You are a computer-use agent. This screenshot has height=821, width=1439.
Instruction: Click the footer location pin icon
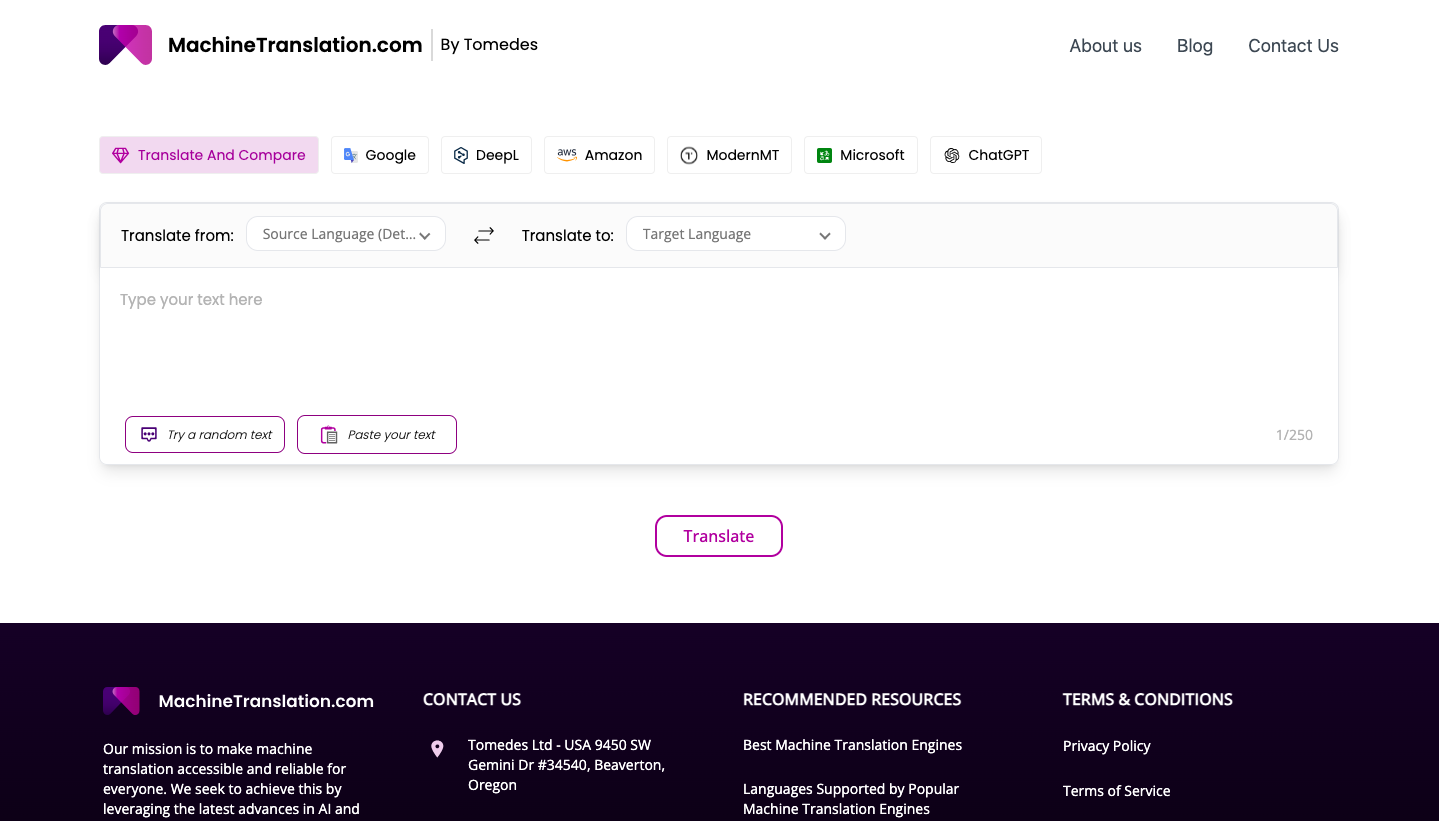[437, 749]
